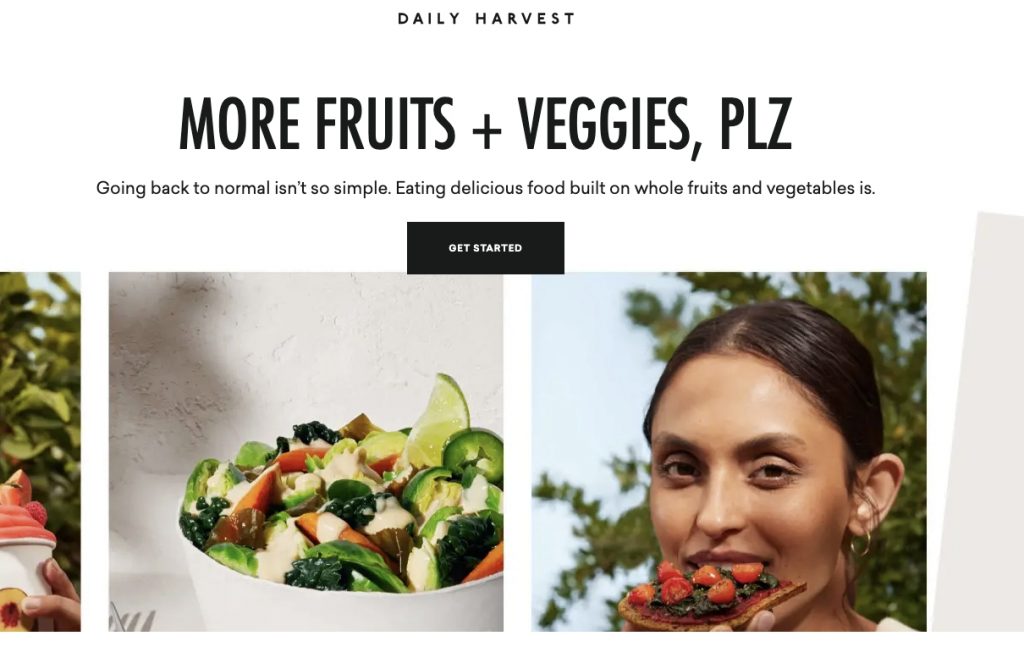This screenshot has width=1024, height=647.
Task: Open the salad bowl image
Action: 306,452
